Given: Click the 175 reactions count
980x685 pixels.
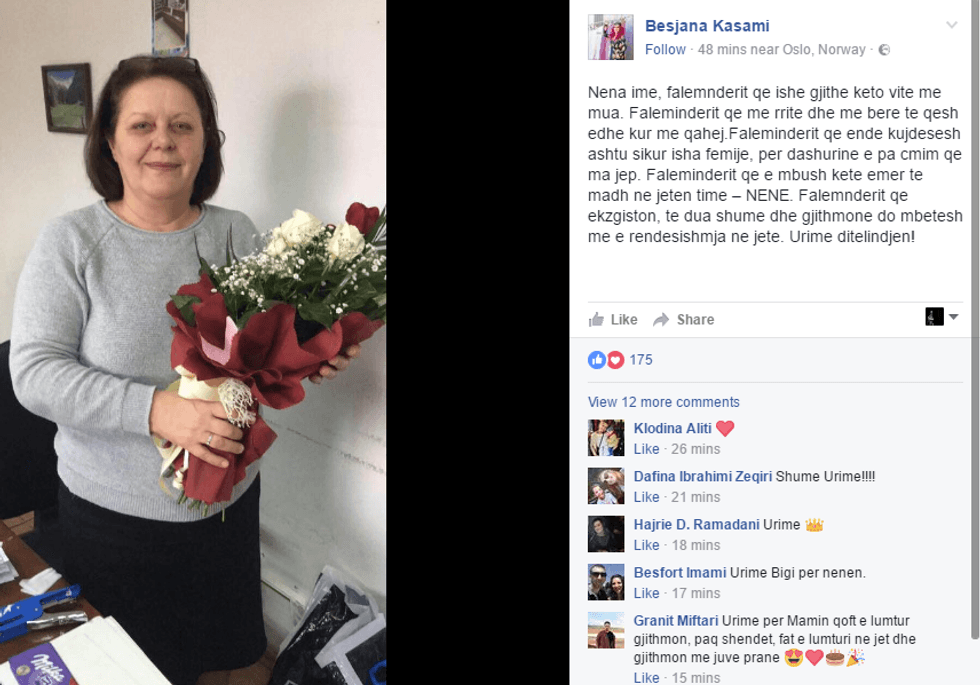Looking at the screenshot, I should click(641, 359).
